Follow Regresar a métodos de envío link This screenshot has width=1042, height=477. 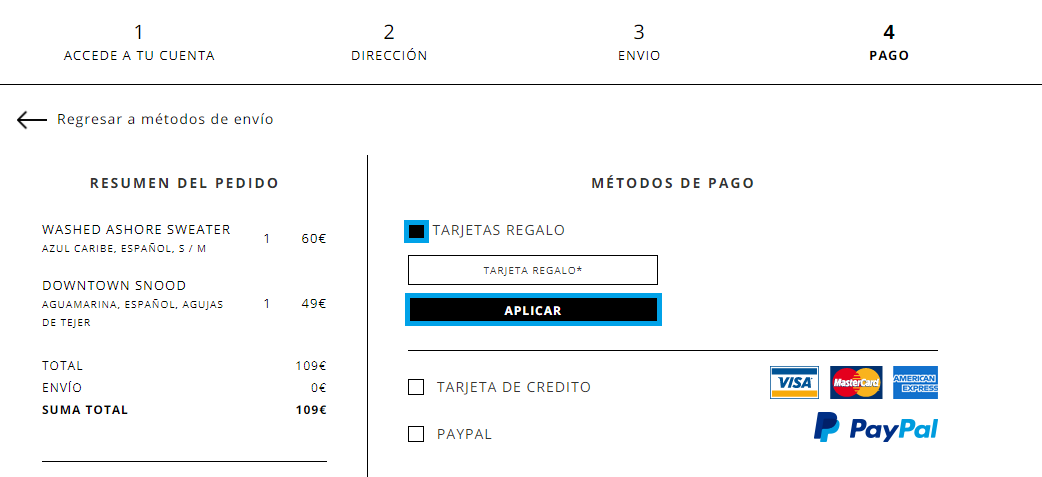165,120
